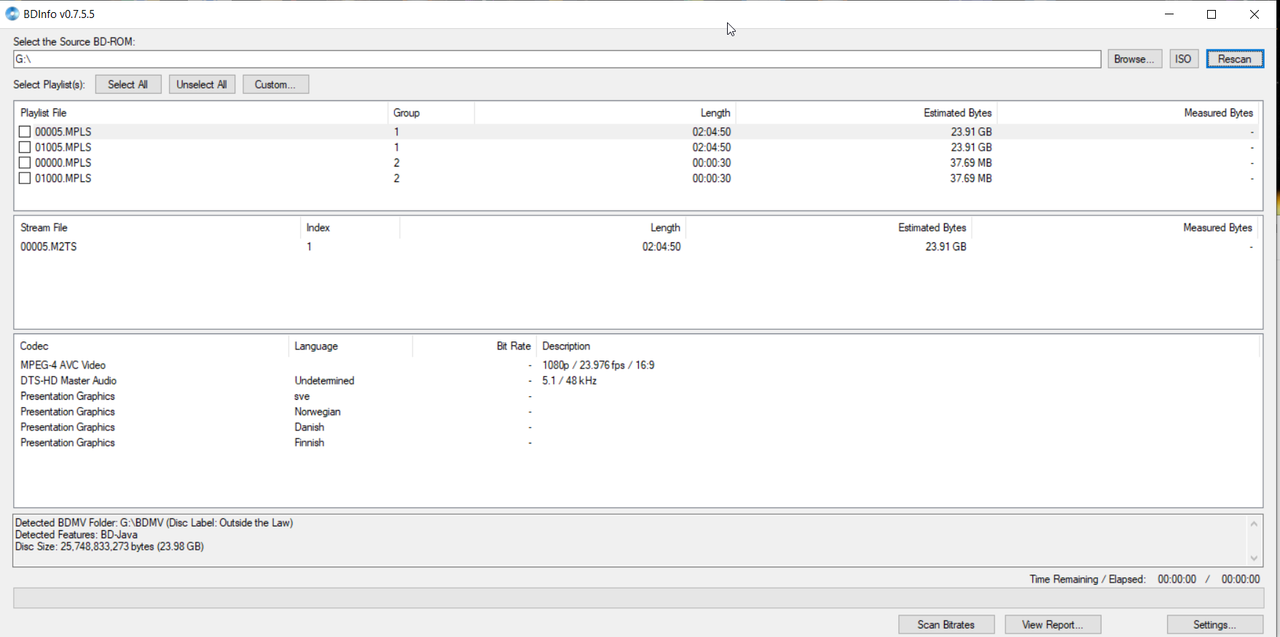This screenshot has width=1280, height=637.
Task: Select the DTS-HD Master Audio stream row
Action: 637,381
